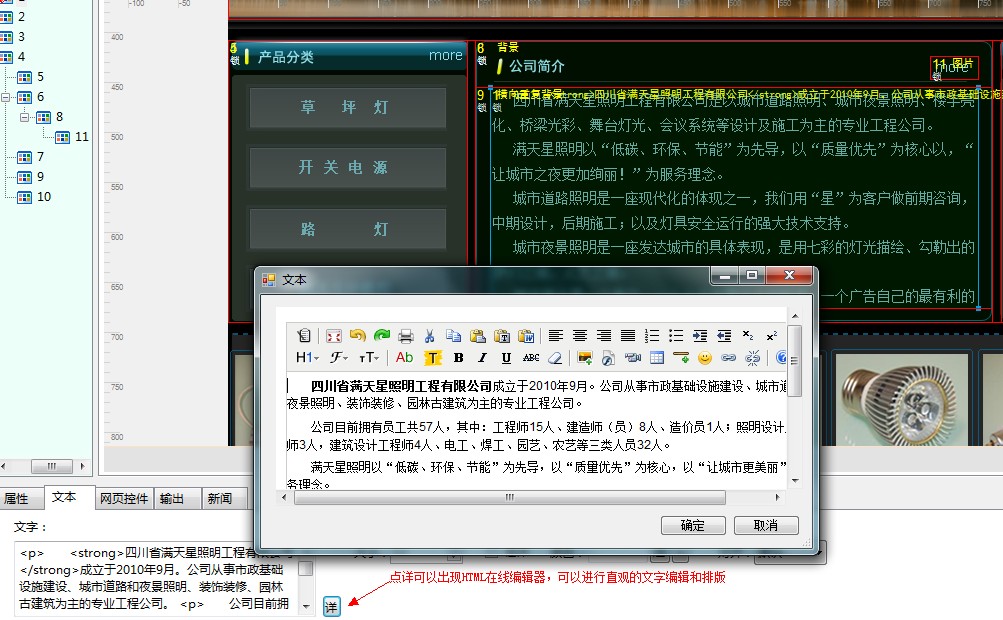Increase the paragraph indent

(700, 335)
